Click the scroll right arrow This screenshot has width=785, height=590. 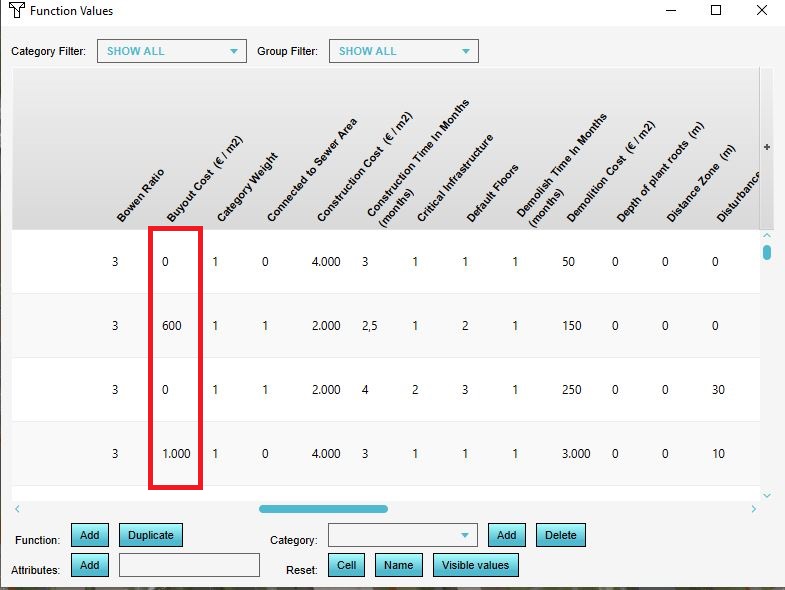[754, 509]
